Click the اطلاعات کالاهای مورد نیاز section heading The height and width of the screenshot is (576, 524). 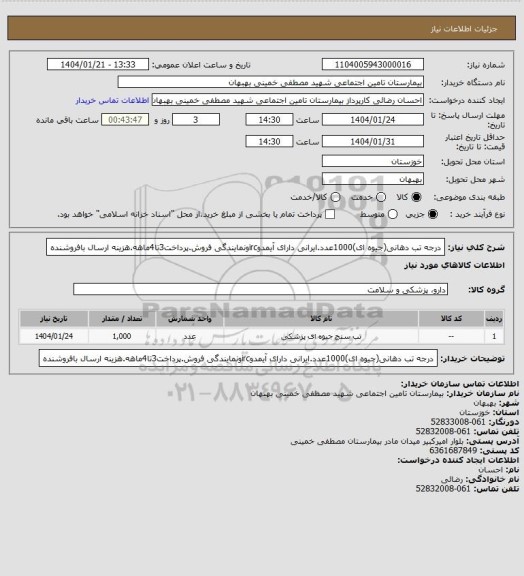click(x=455, y=265)
